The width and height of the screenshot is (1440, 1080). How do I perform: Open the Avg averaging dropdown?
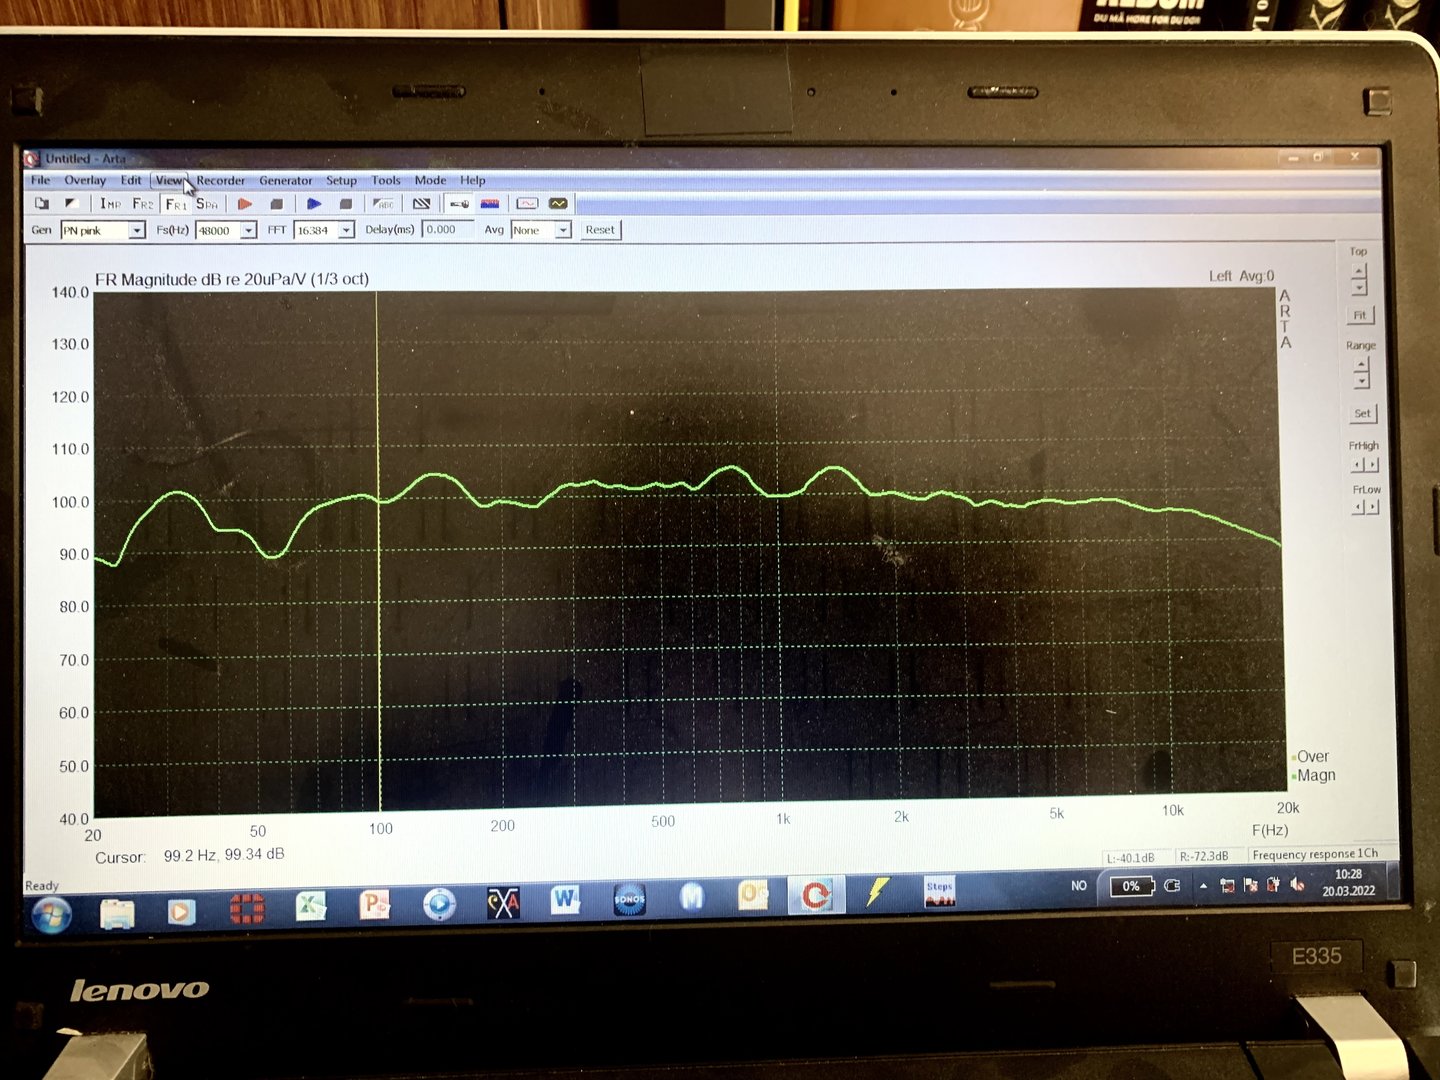[x=563, y=231]
